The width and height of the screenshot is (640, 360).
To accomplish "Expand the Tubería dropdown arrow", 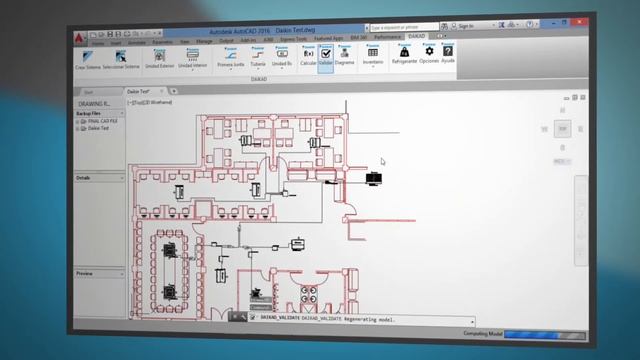I will (x=258, y=69).
